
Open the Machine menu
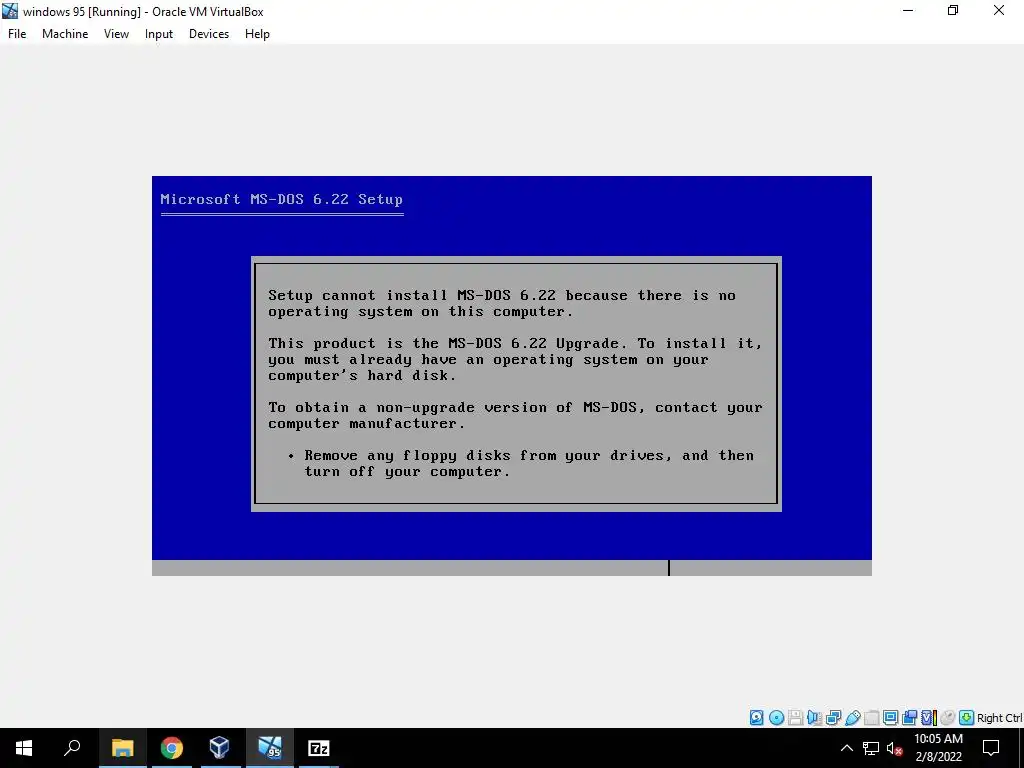65,34
